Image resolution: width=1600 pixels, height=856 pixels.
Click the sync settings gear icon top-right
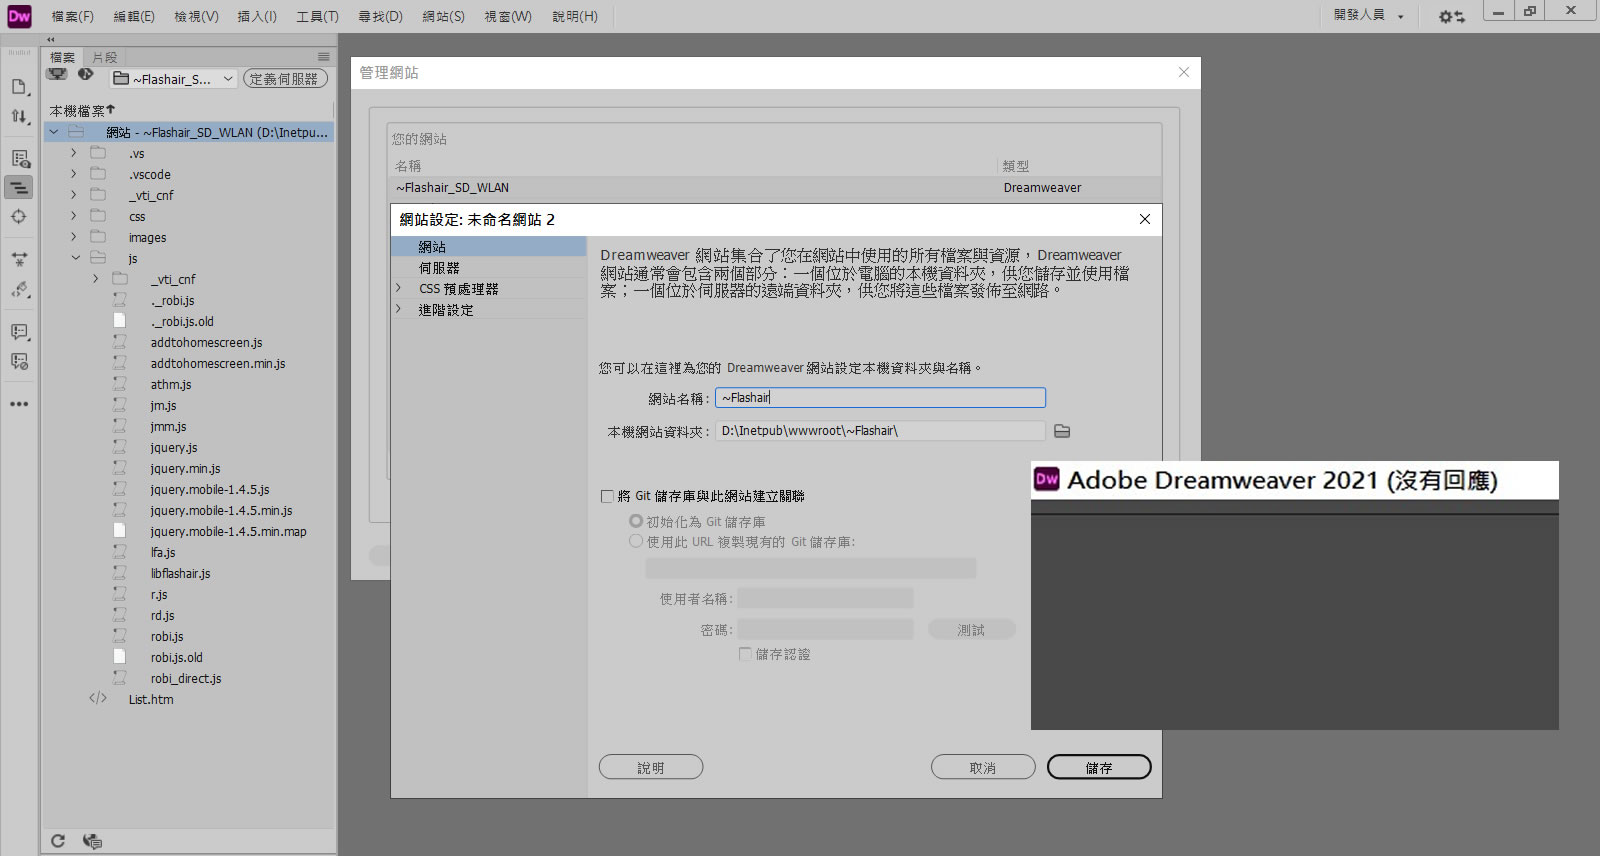1451,16
